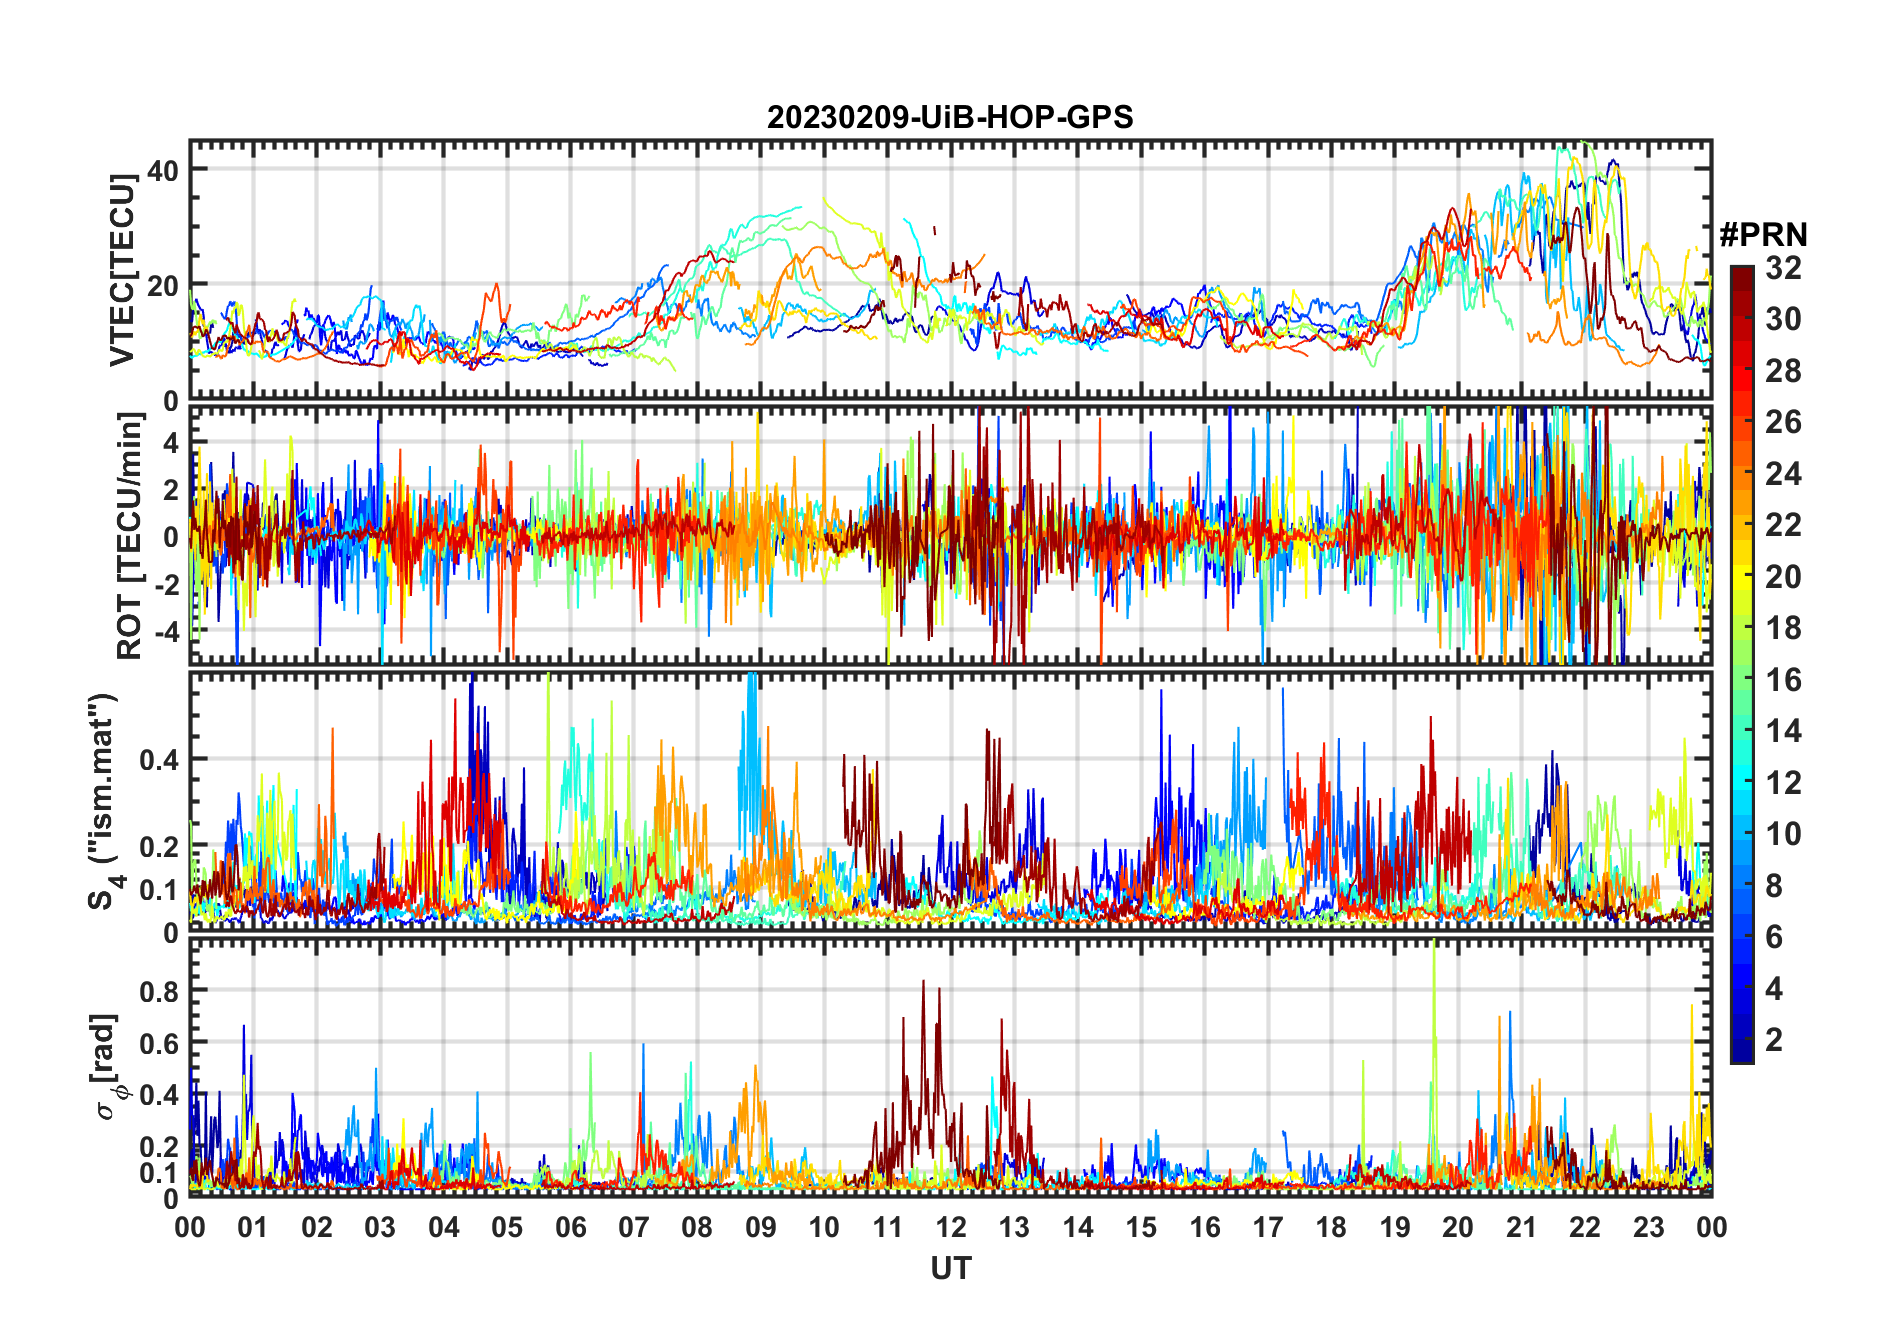This screenshot has height=1330, width=1902.
Task: Click x-axis tick label 12
Action: pos(951,1227)
